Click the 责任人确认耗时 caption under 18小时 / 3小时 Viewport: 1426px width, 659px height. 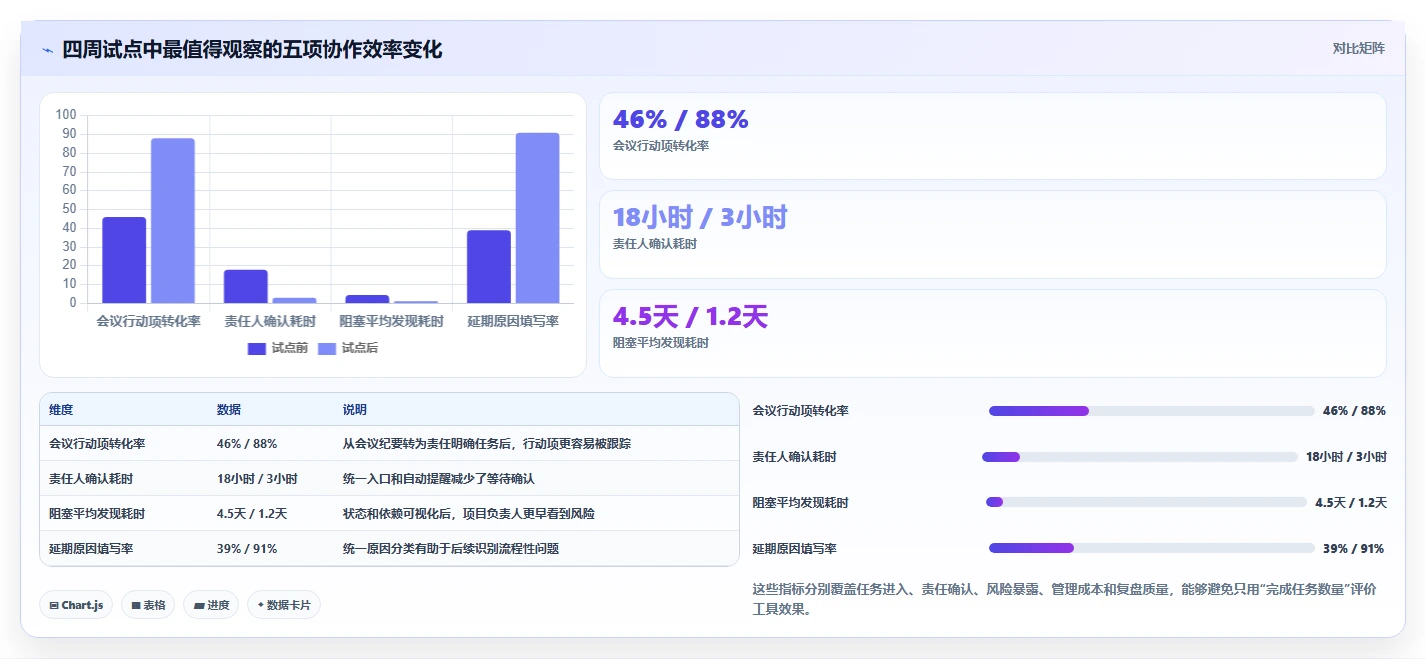click(x=655, y=244)
